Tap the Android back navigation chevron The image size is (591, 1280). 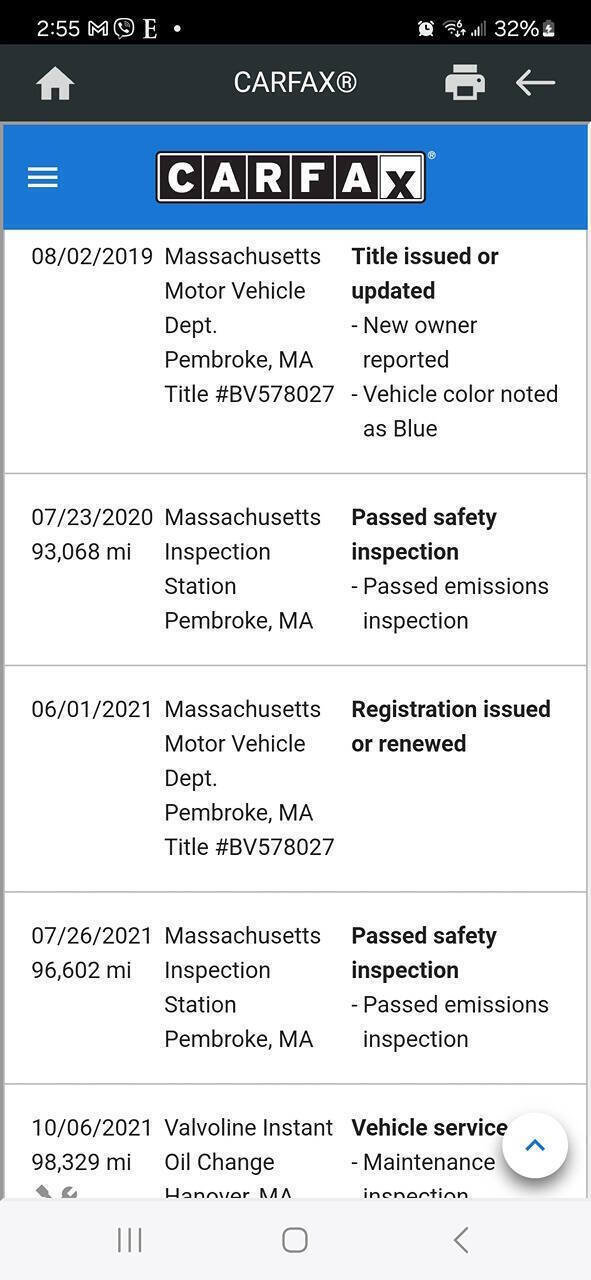click(x=460, y=1240)
